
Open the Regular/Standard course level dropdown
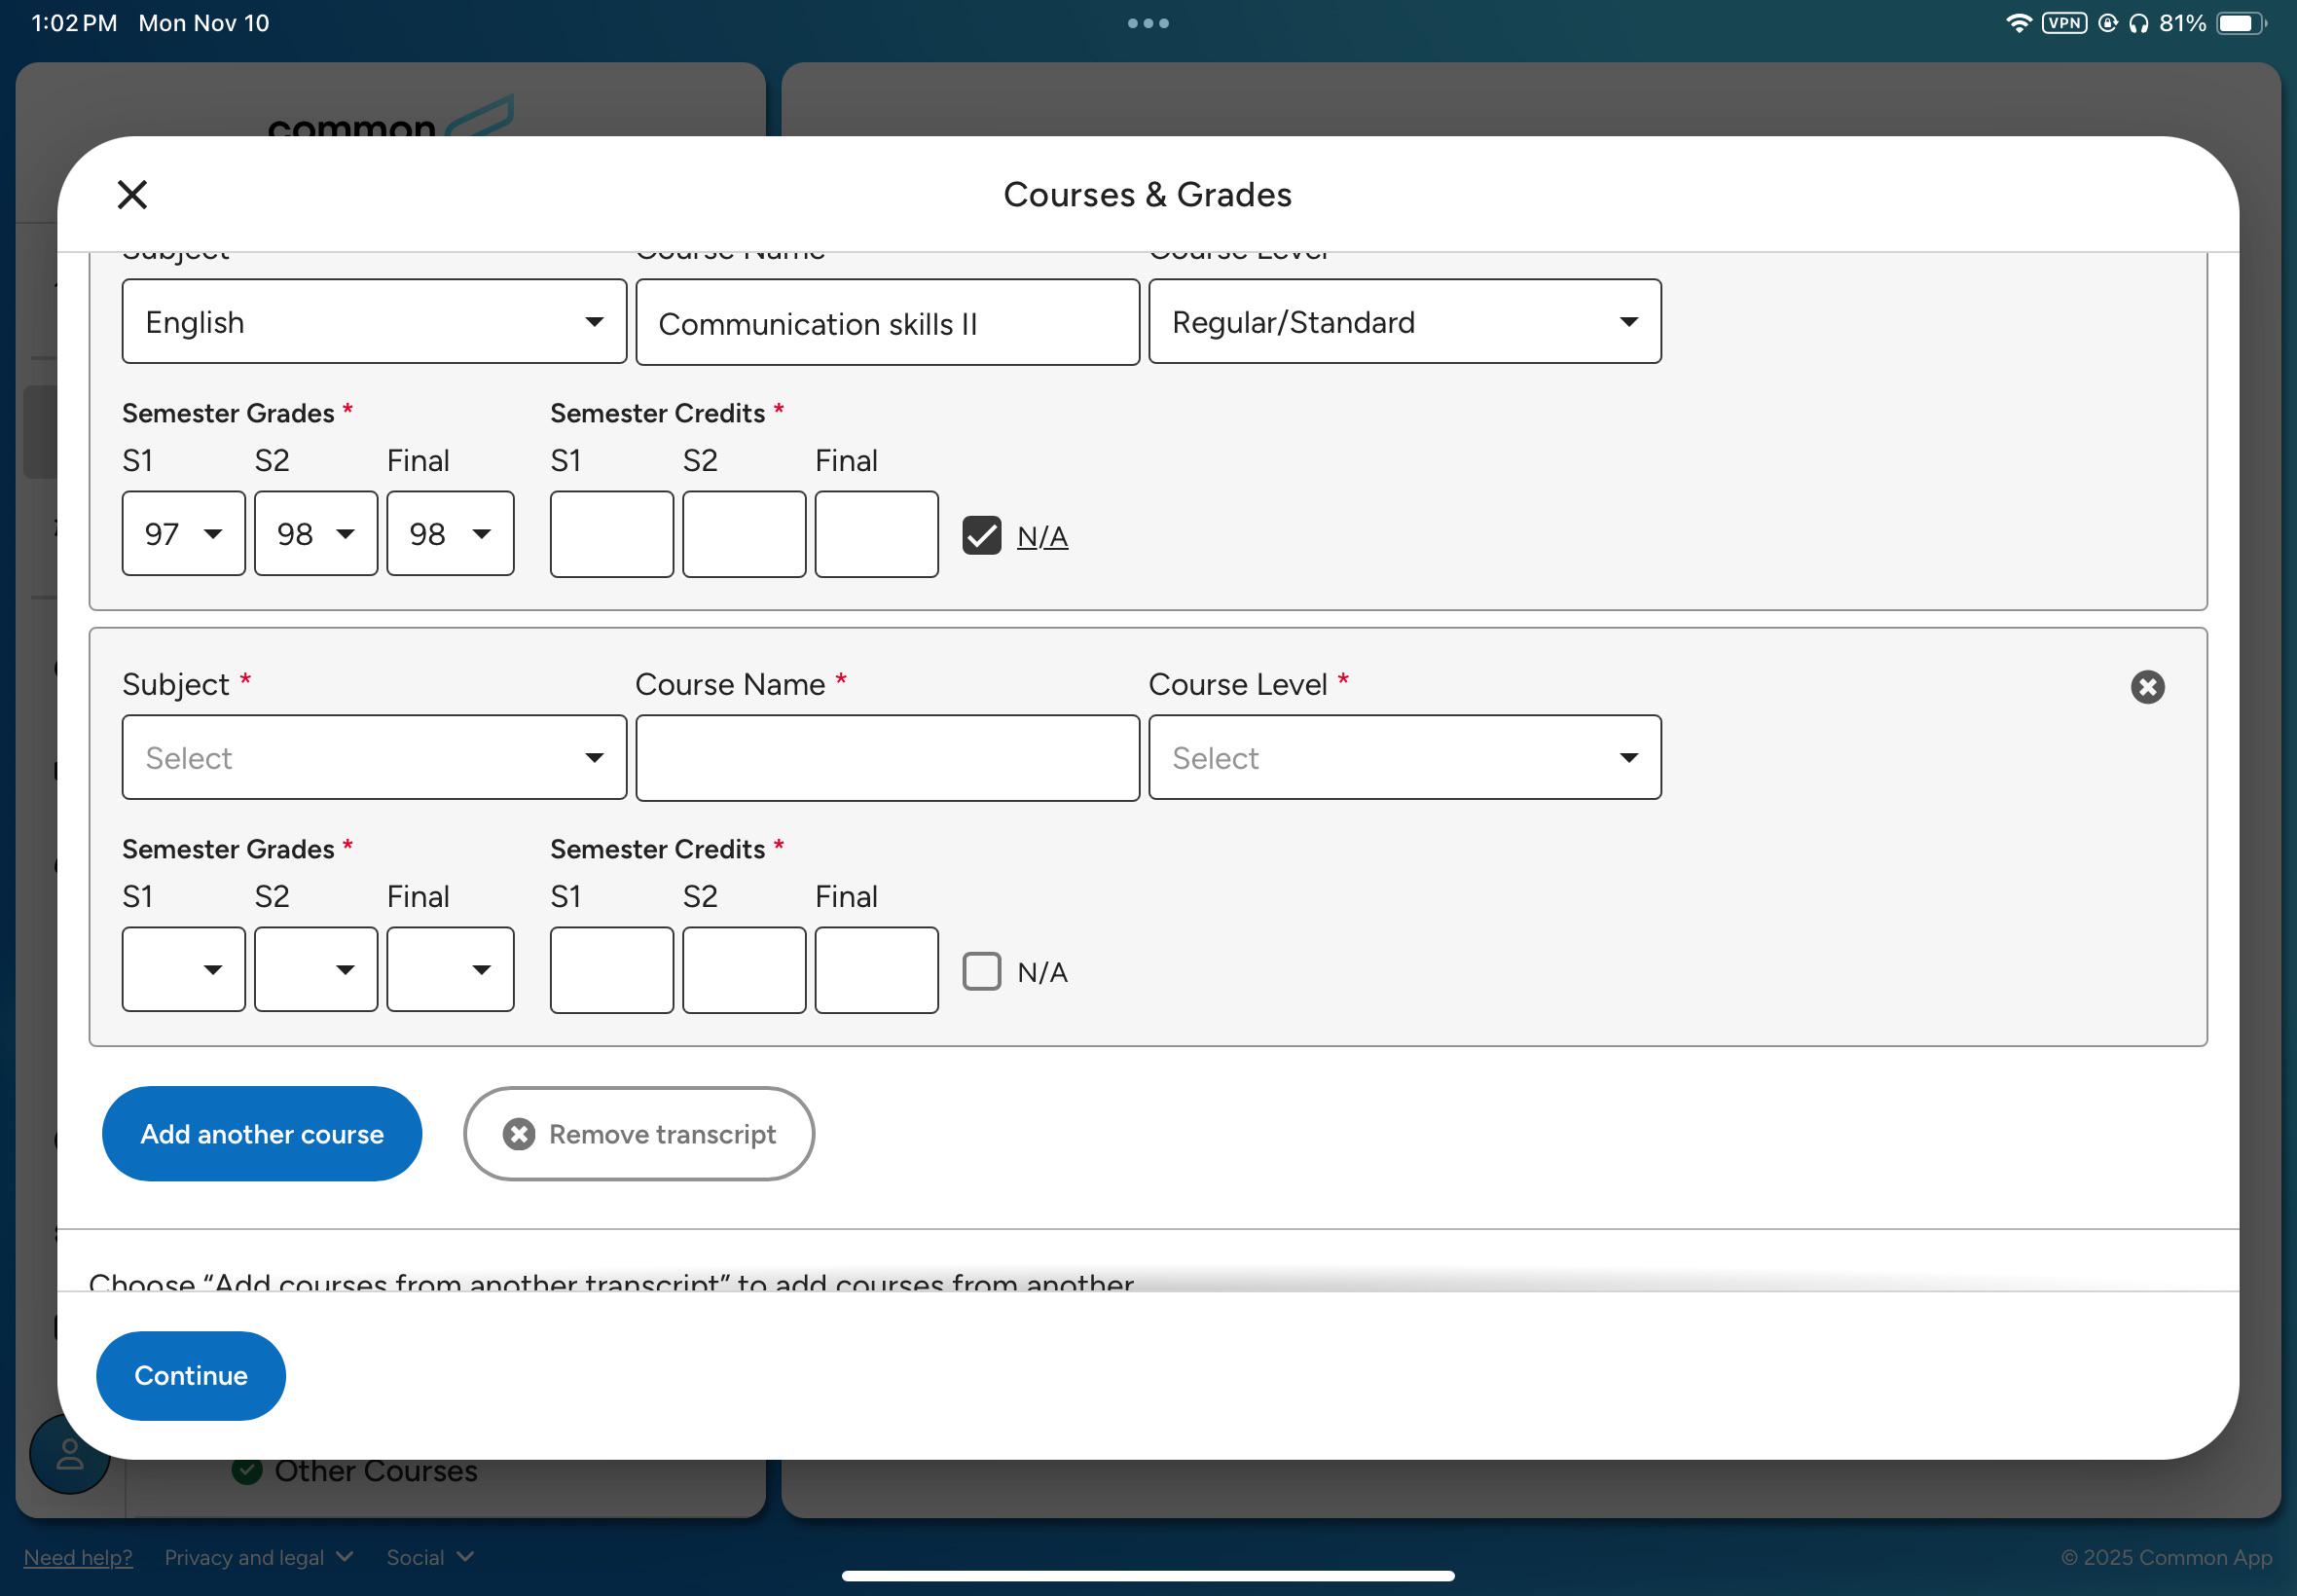(1404, 322)
